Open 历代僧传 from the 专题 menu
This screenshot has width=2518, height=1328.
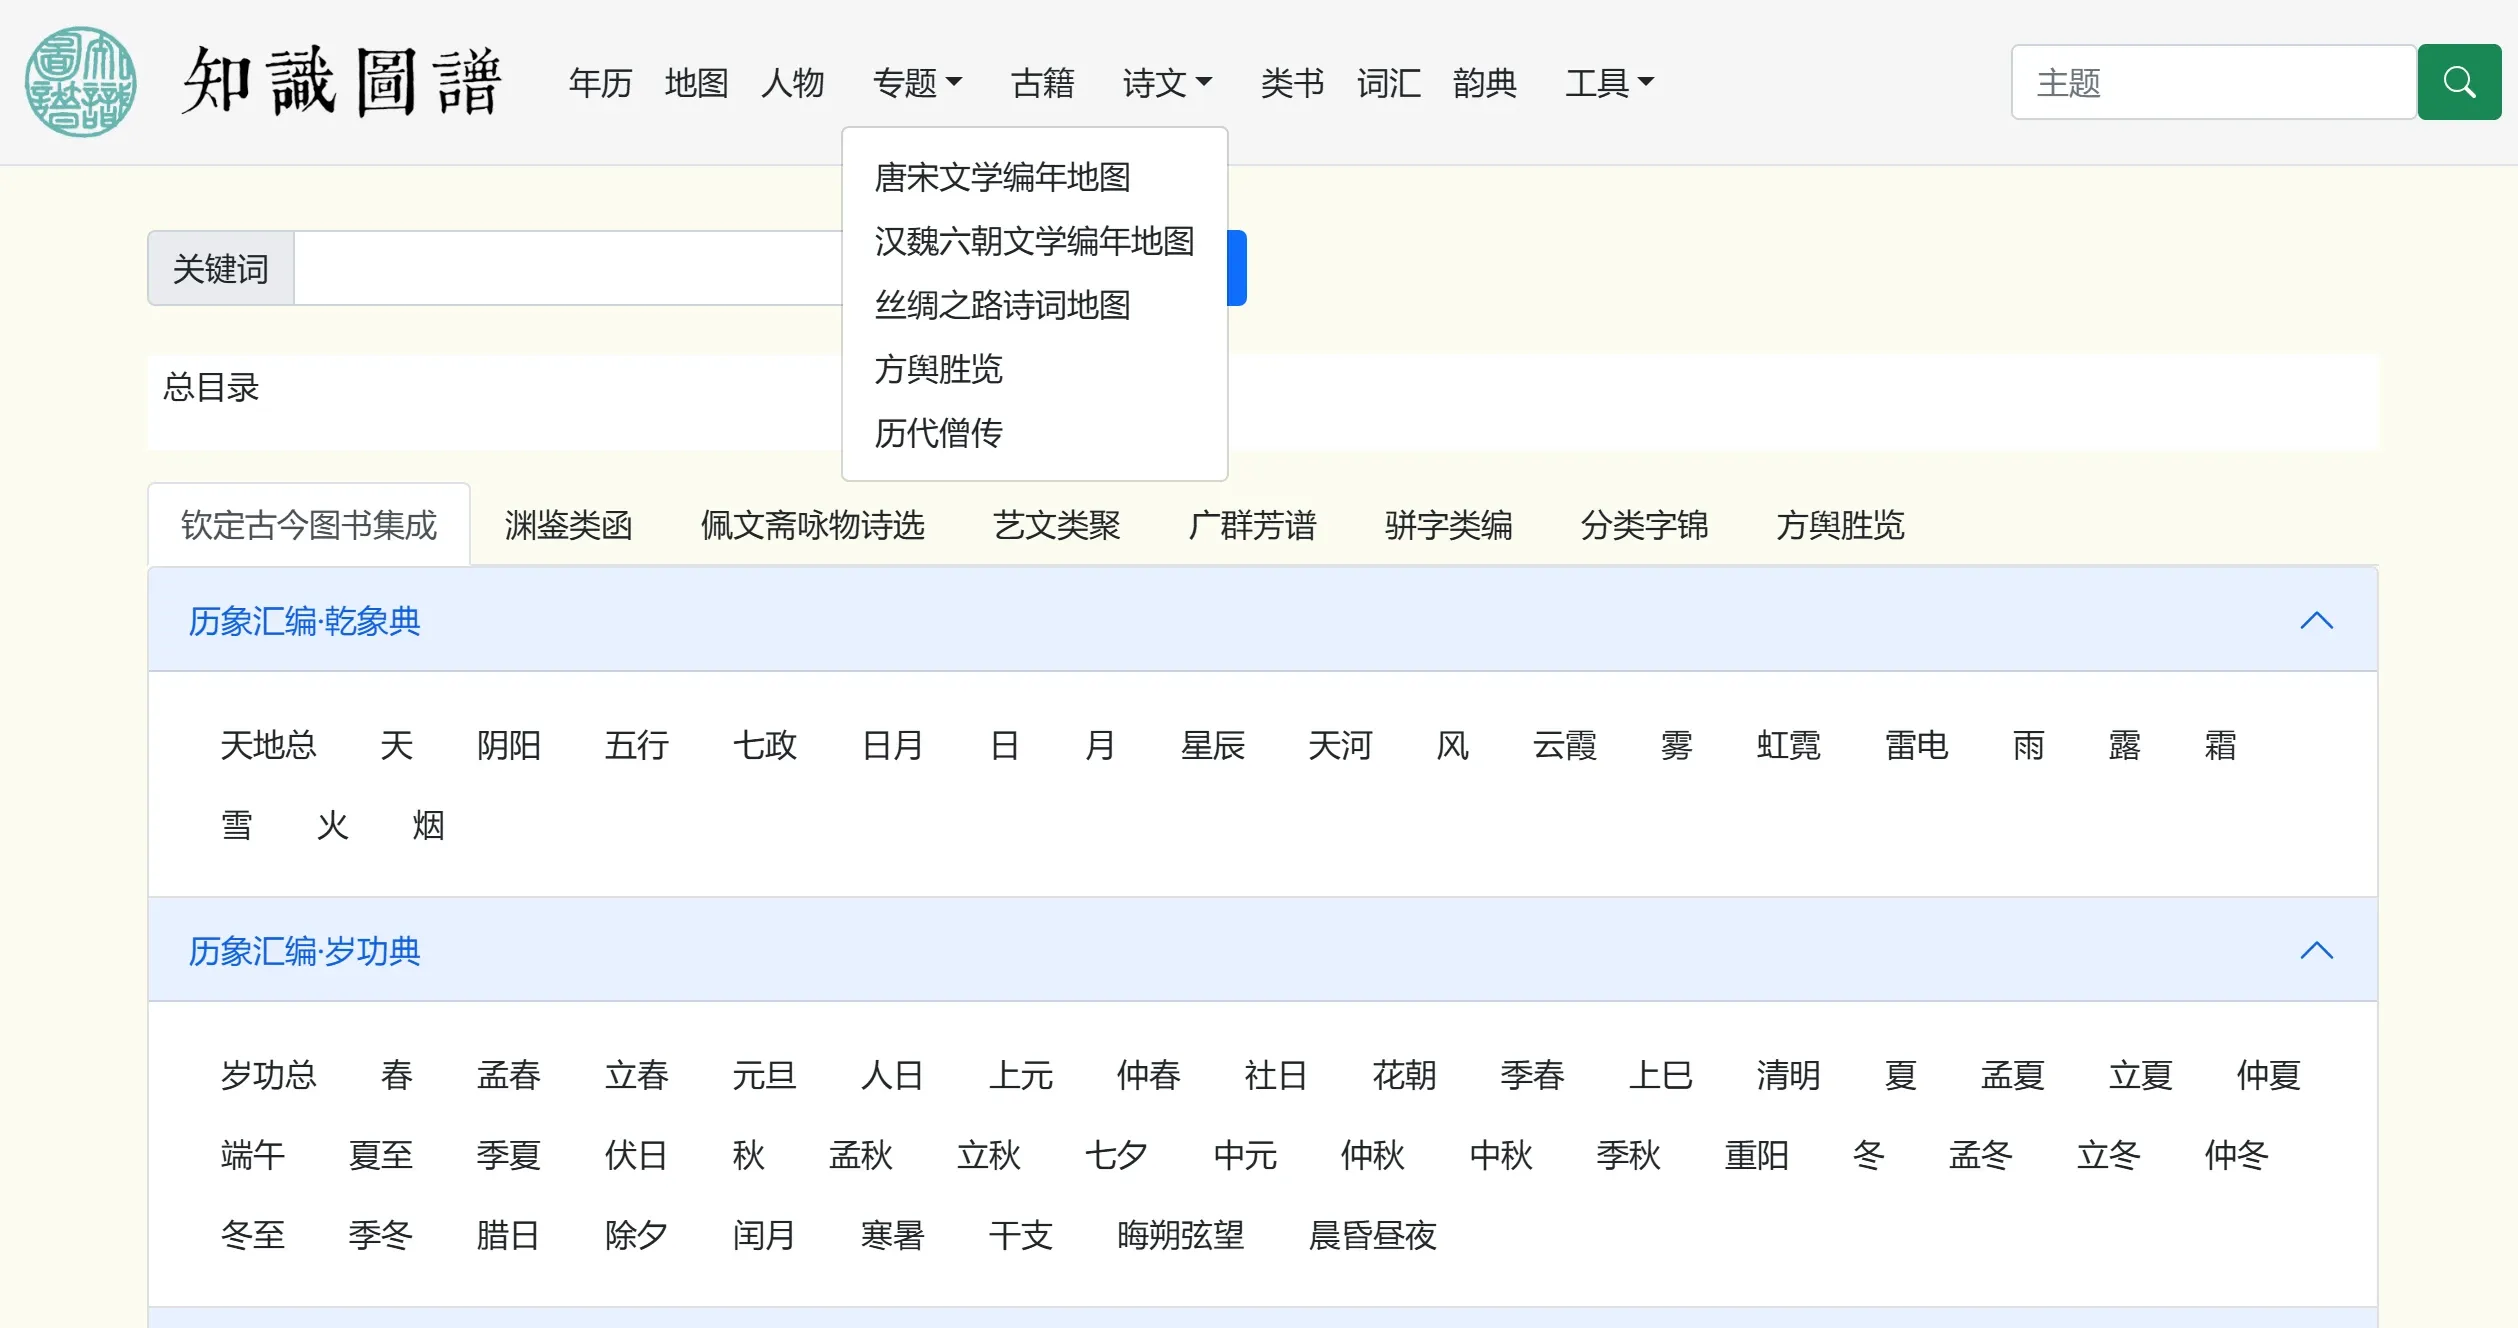tap(939, 433)
